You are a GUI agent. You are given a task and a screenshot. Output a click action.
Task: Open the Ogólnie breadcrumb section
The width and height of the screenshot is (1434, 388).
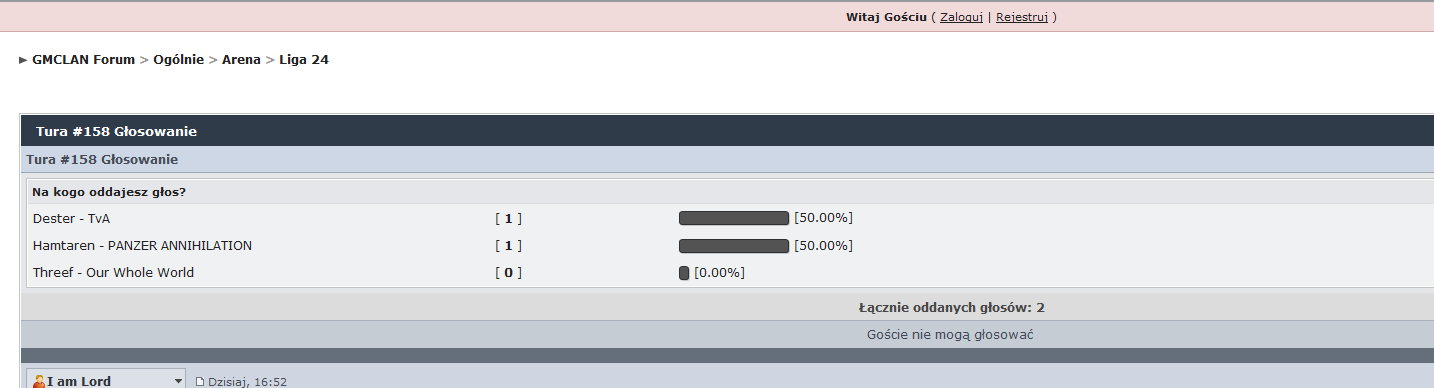(179, 60)
